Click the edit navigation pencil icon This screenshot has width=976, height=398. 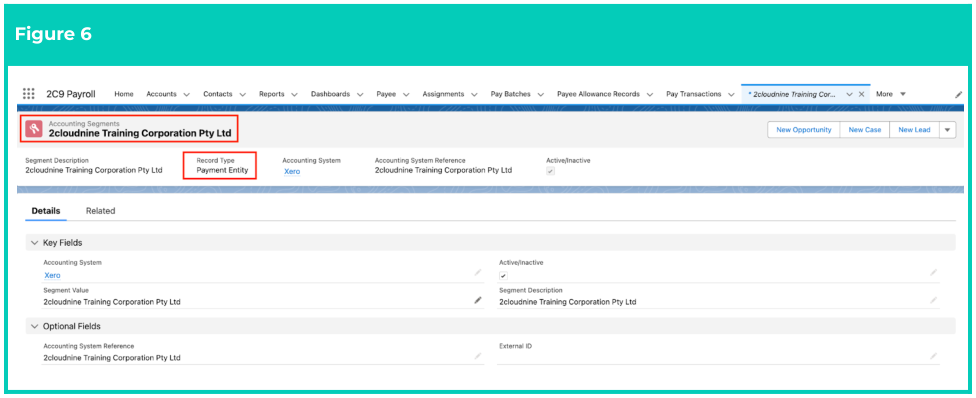[959, 95]
